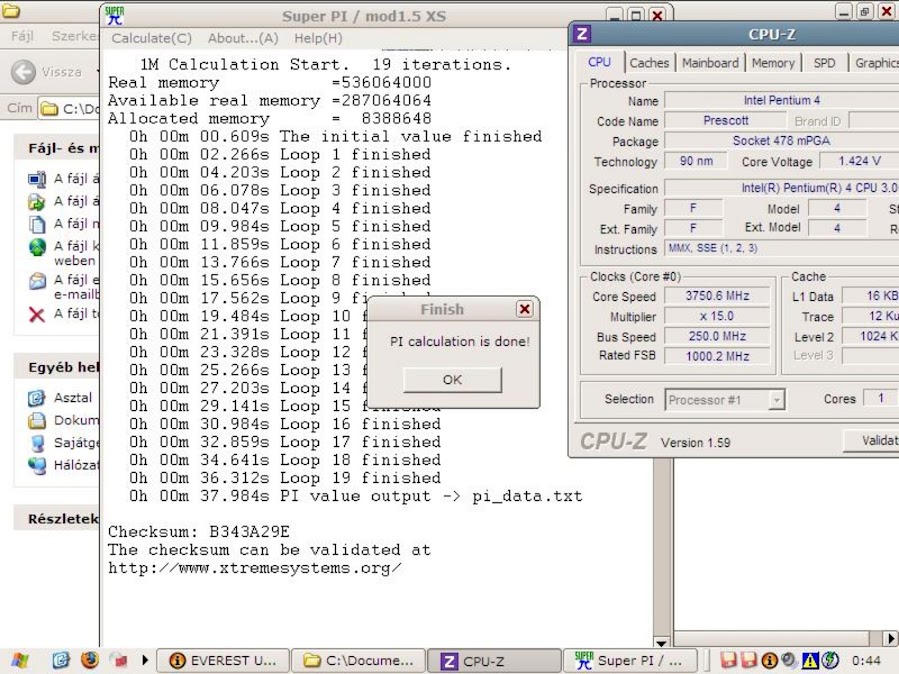Open the Szerkesztés menu in Explorer

pyautogui.click(x=75, y=36)
